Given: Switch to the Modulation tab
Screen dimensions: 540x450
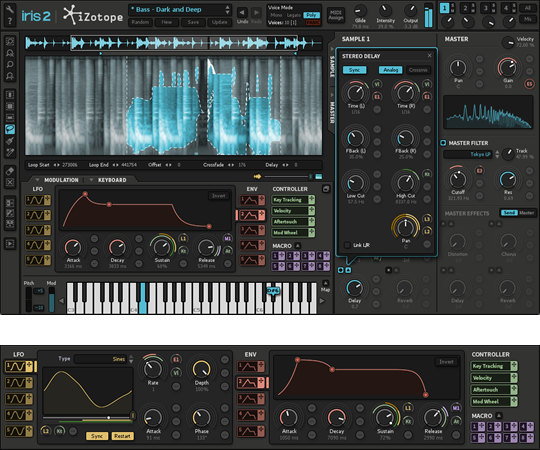Looking at the screenshot, I should 57,180.
